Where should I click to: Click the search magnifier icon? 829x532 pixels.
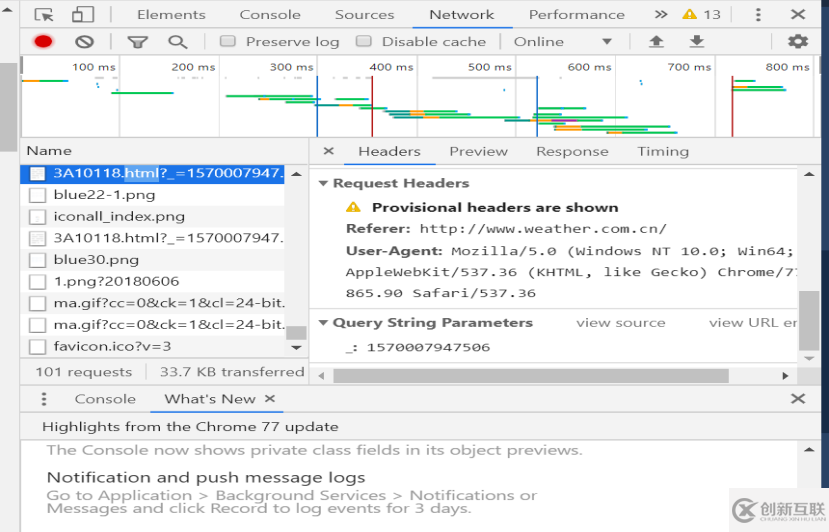(x=177, y=42)
